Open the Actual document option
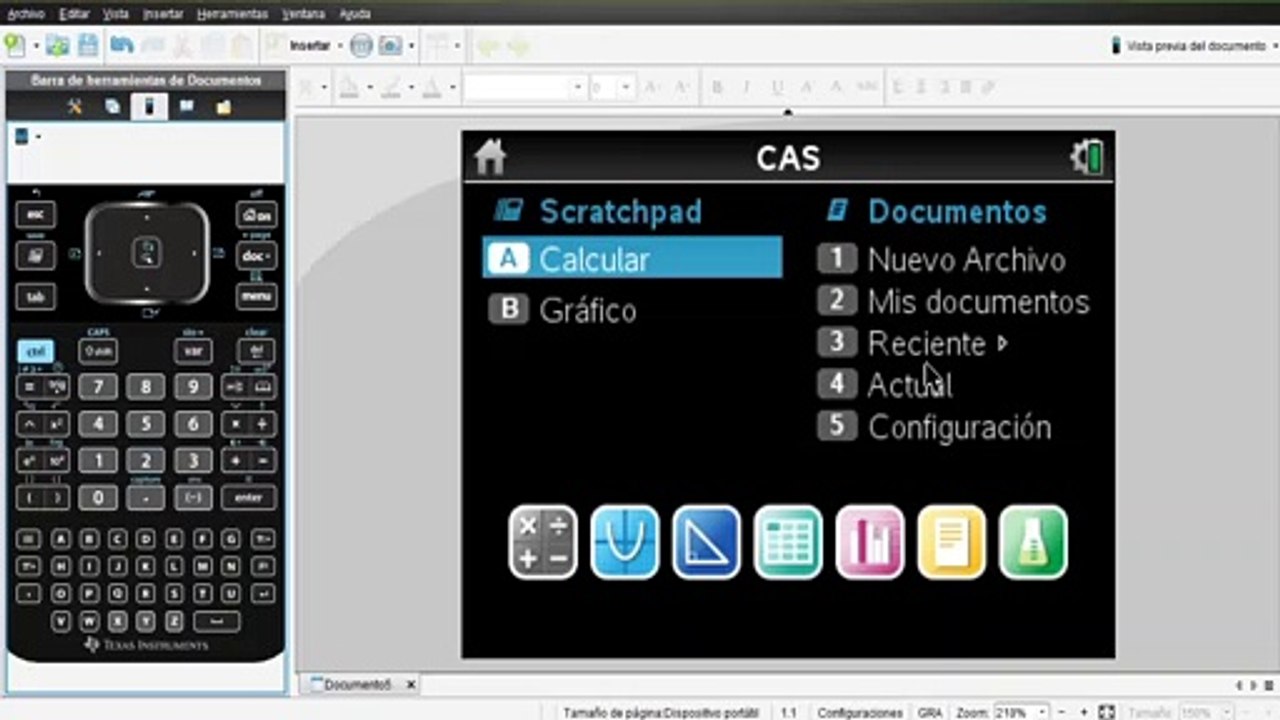The image size is (1280, 720). 885,385
